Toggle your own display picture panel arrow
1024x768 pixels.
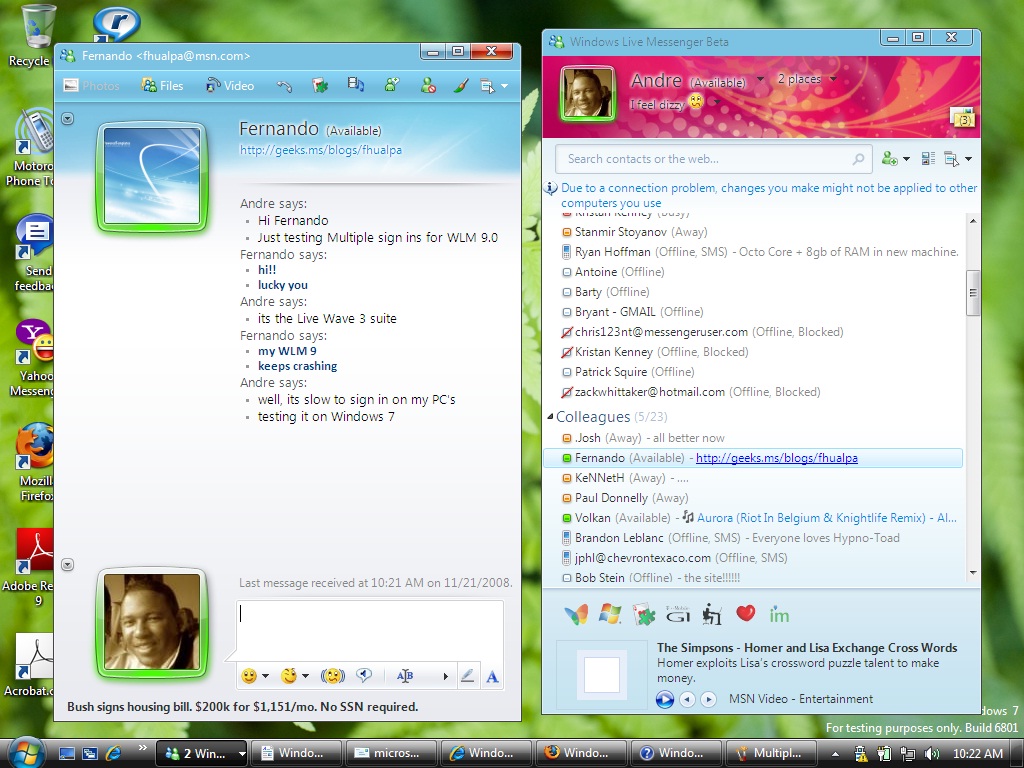pyautogui.click(x=67, y=564)
